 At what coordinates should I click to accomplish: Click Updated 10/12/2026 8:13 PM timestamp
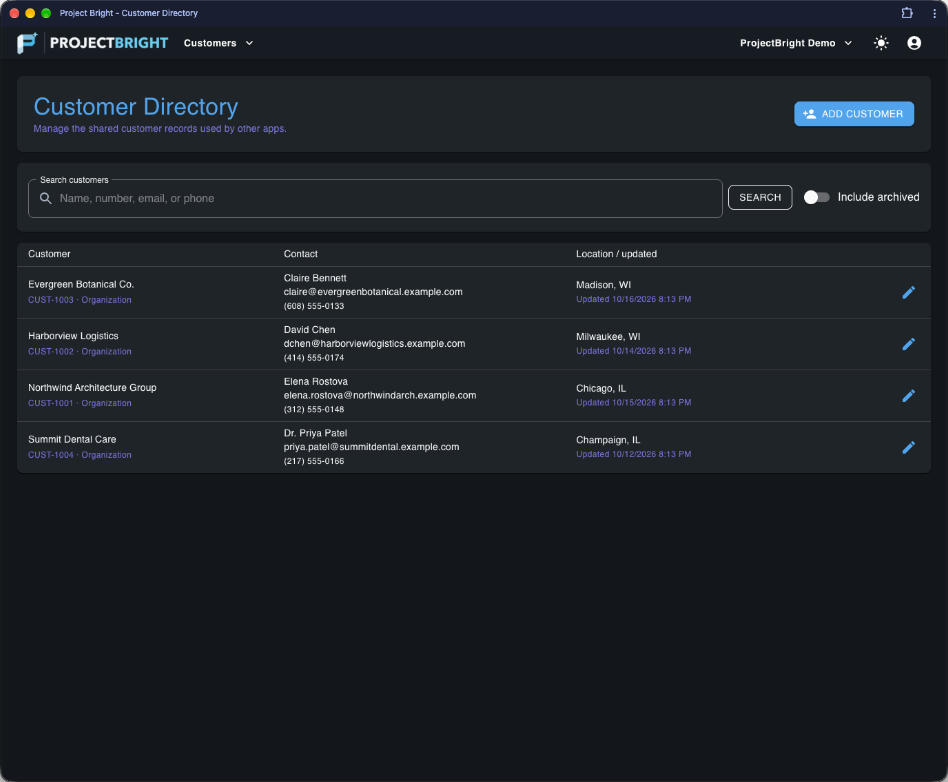(x=634, y=454)
